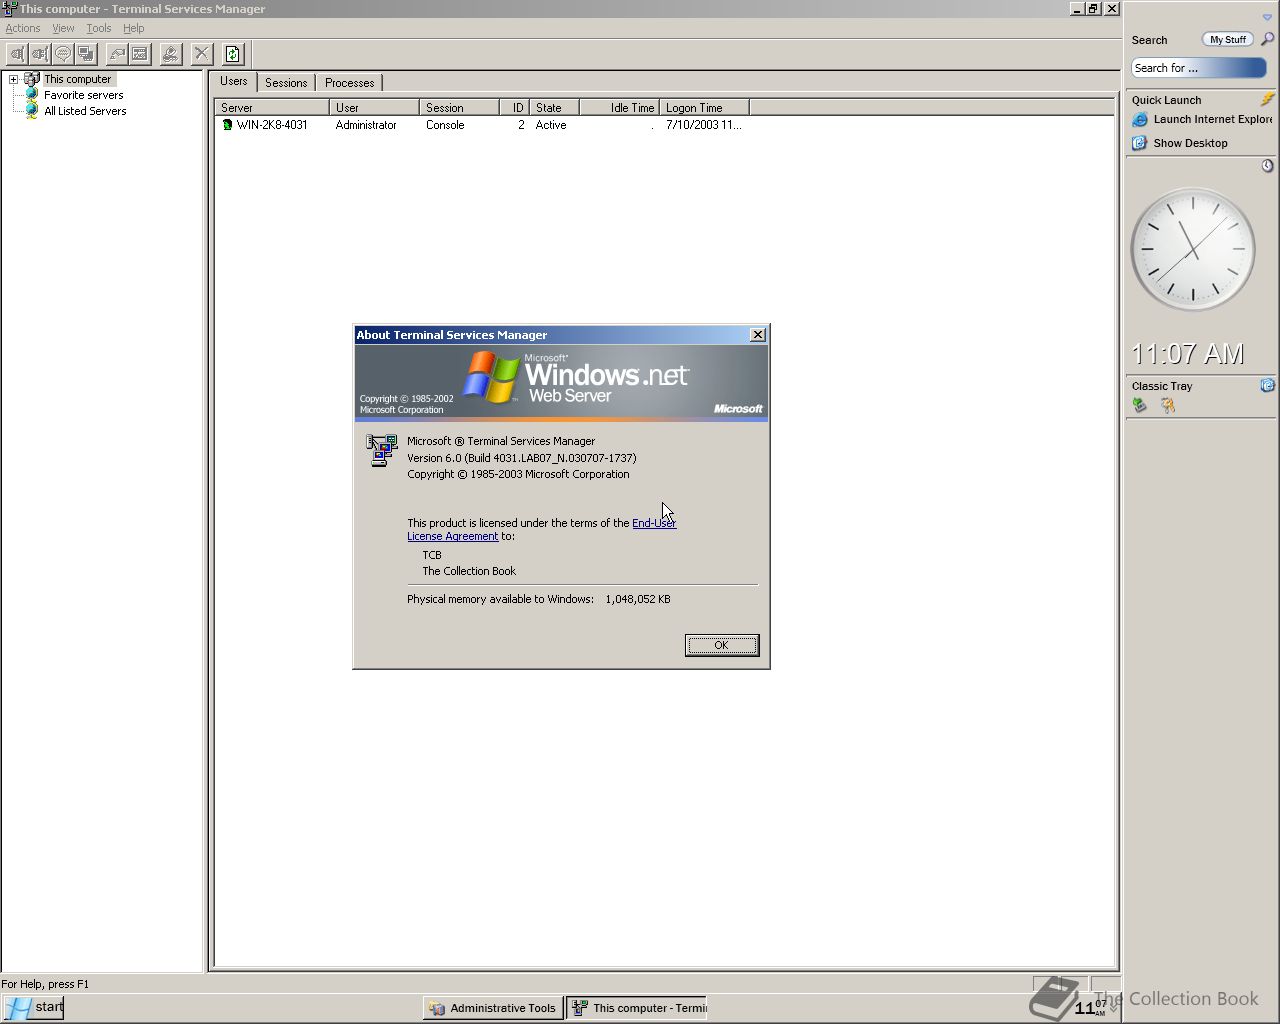Click the Internet Explorer launch icon
Screen dimensions: 1280x1024
click(1139, 119)
